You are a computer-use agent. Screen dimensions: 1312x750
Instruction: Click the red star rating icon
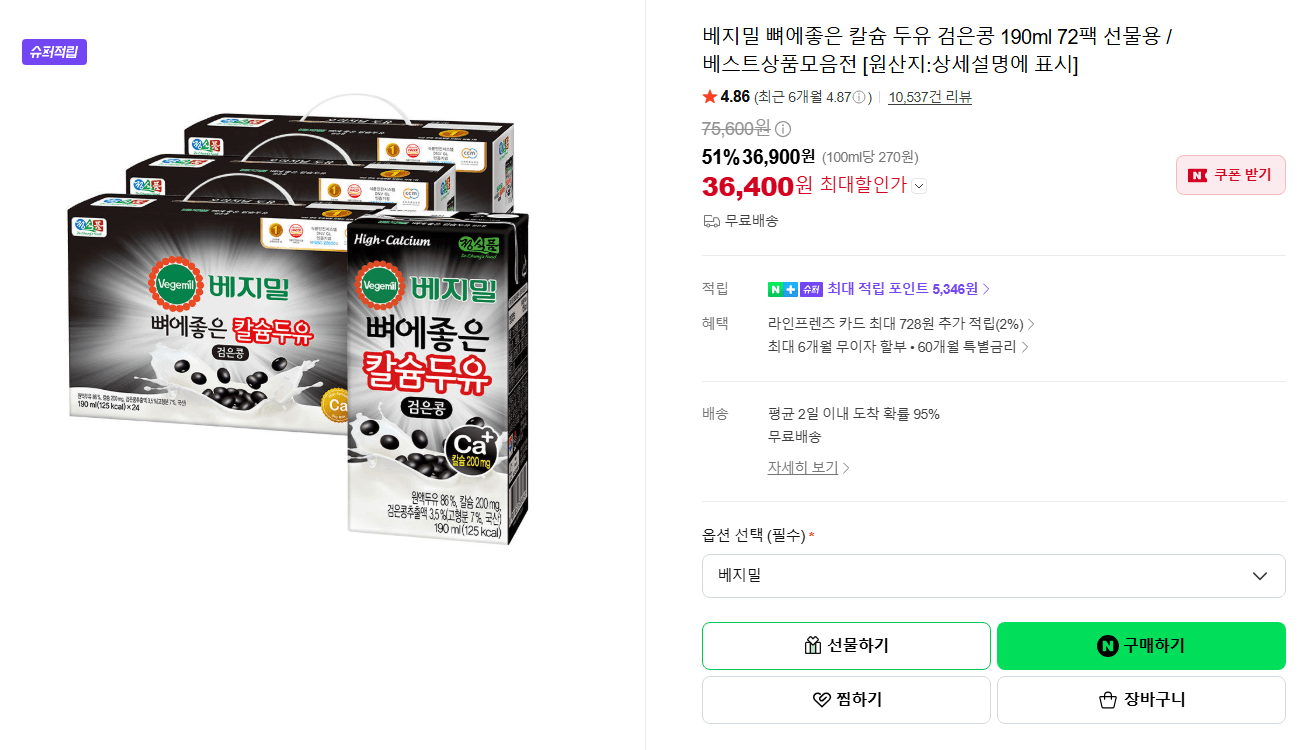710,97
